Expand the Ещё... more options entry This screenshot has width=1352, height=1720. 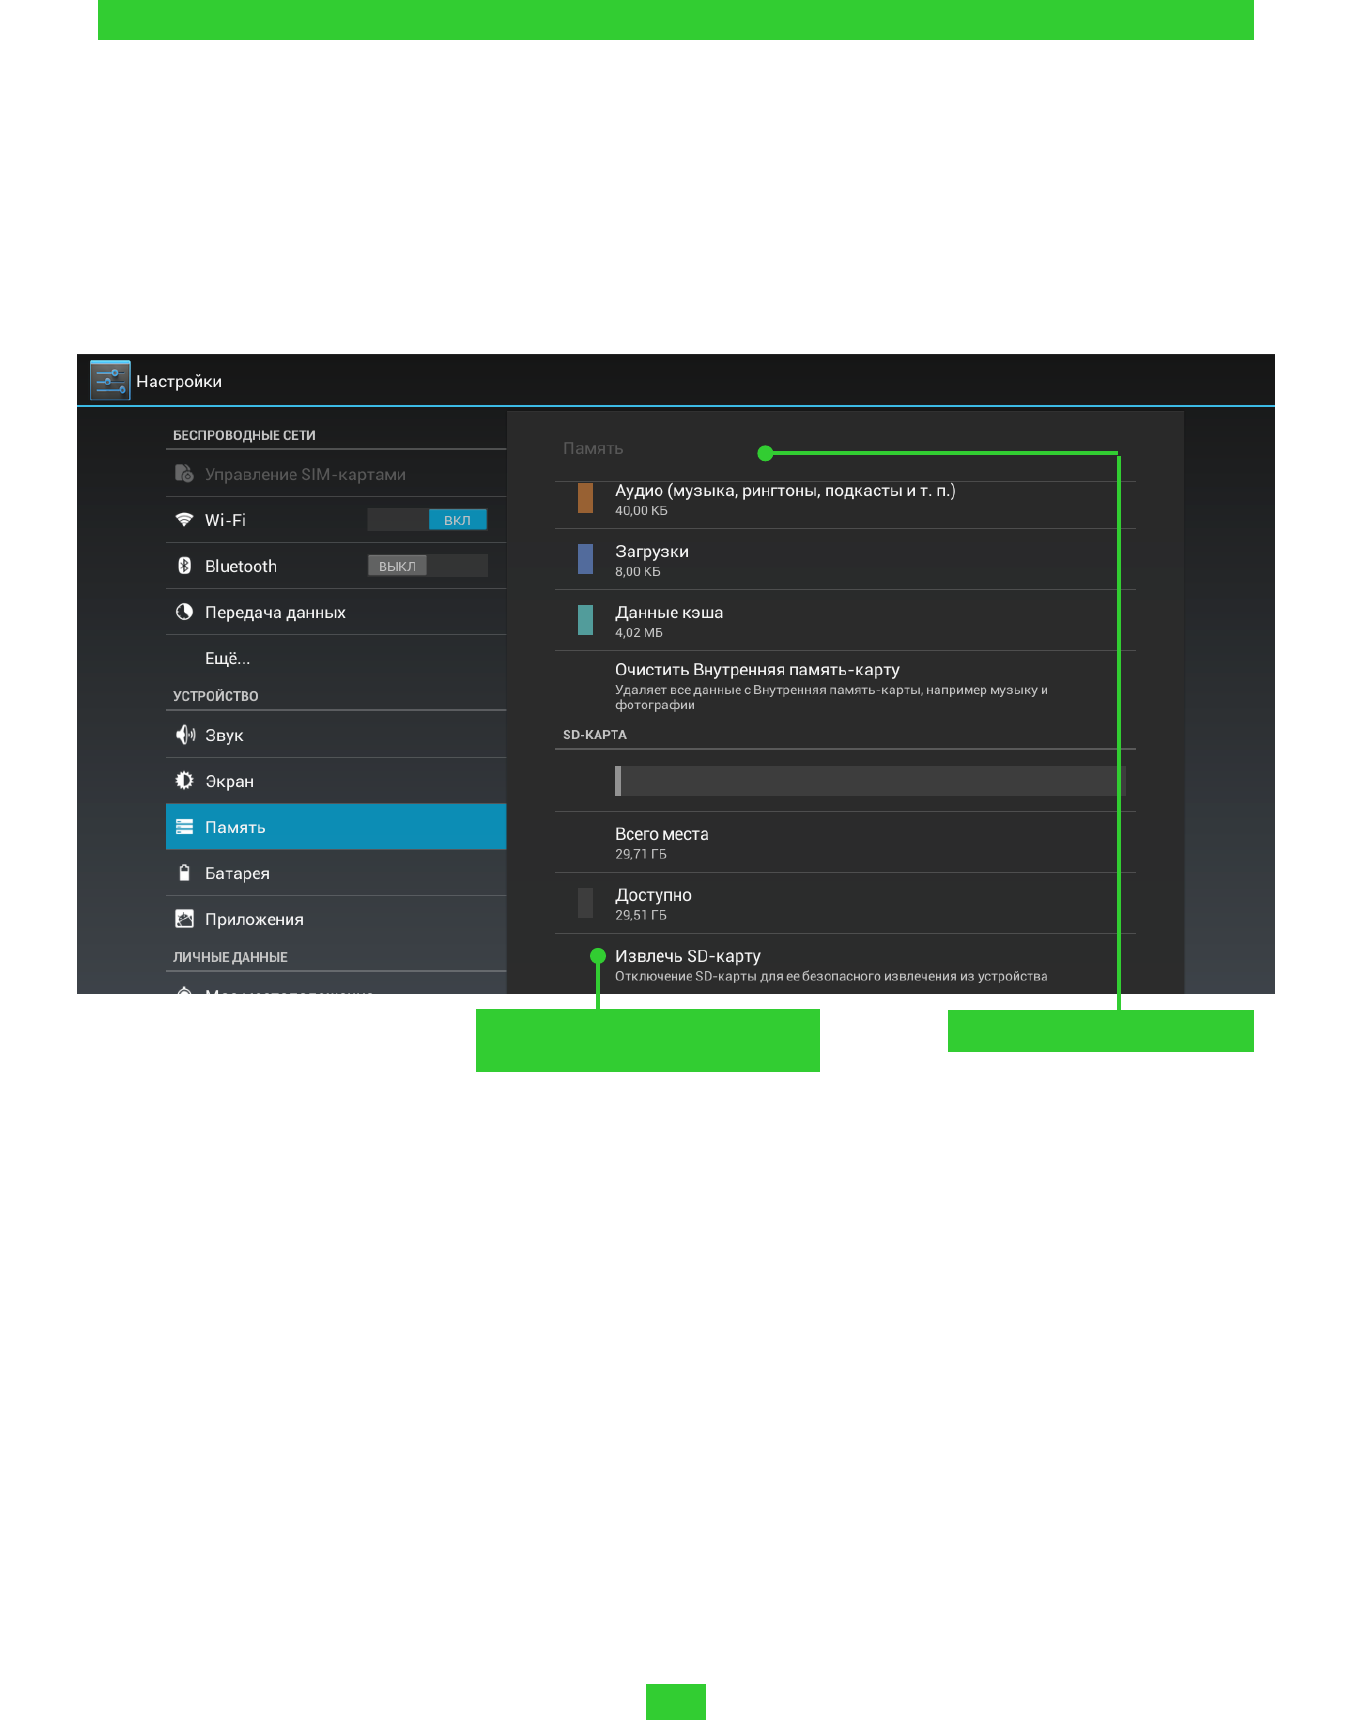228,658
